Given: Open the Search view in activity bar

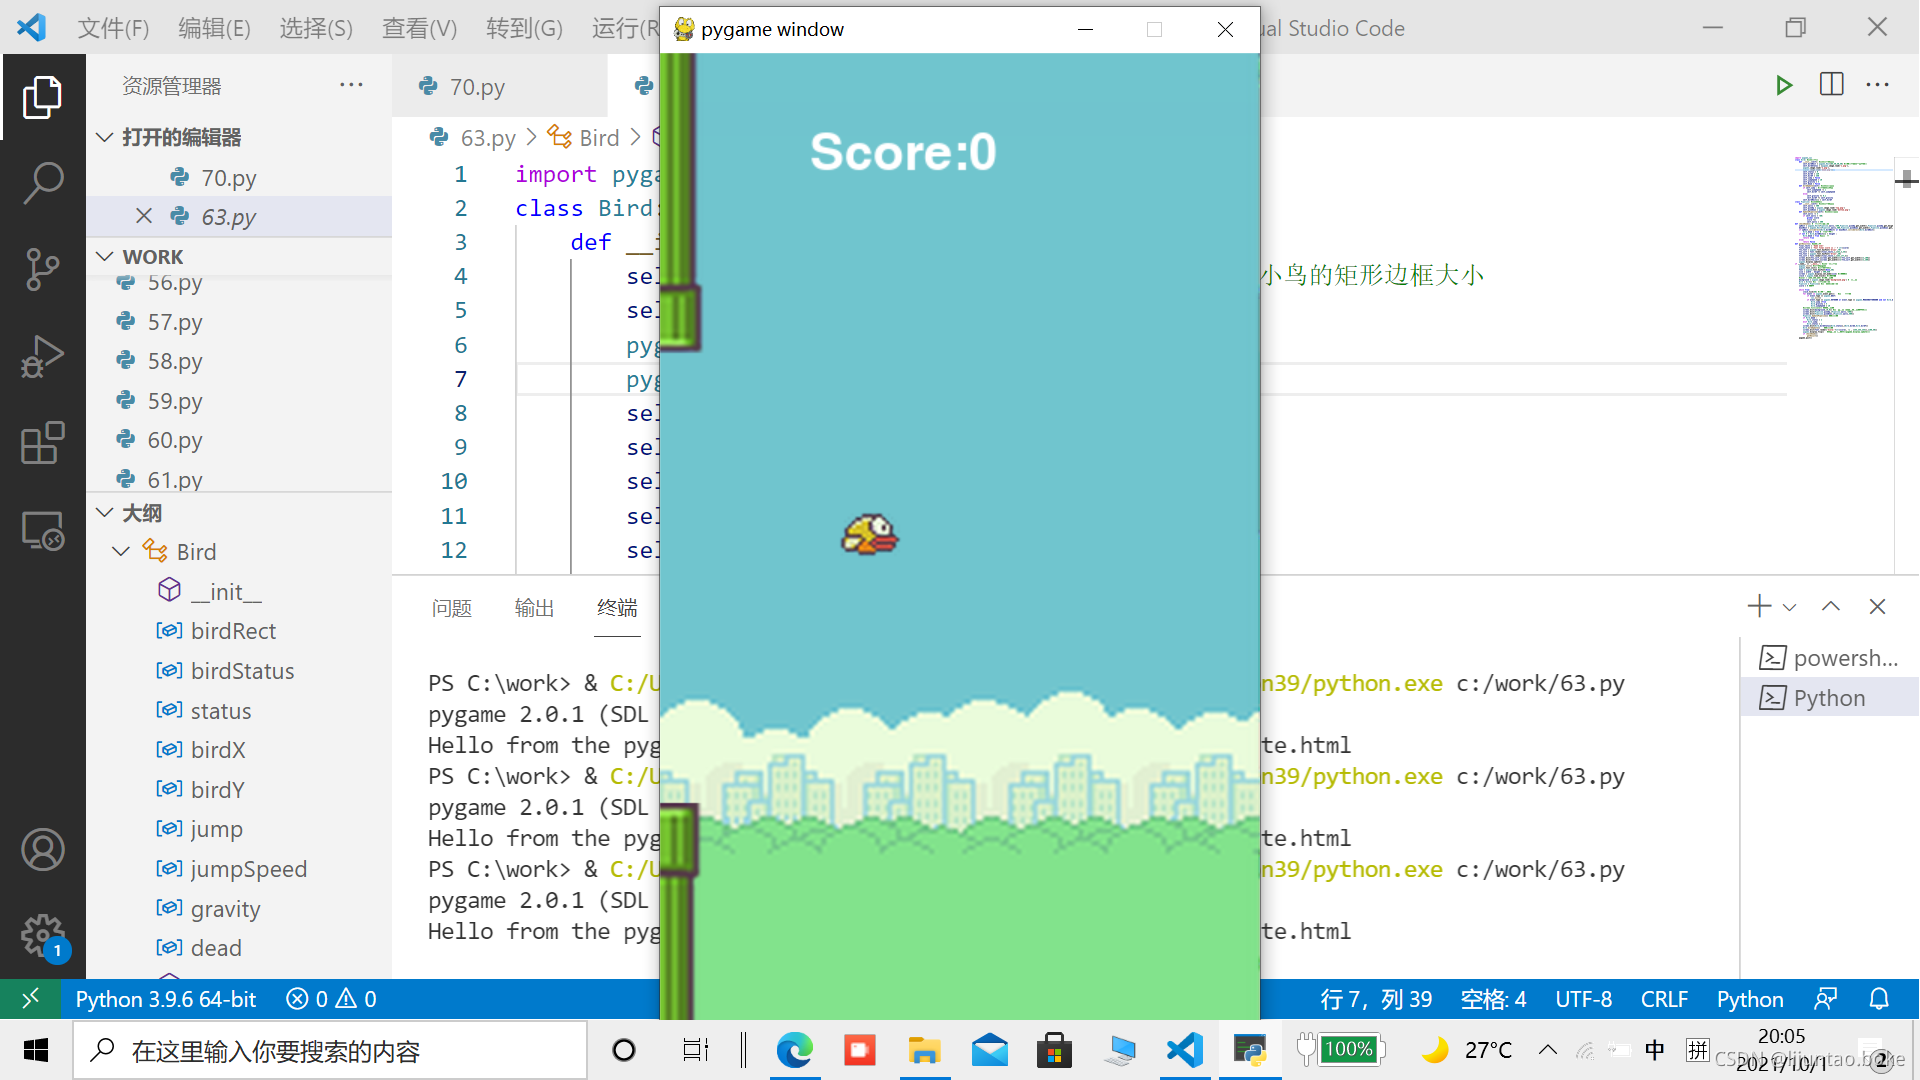Looking at the screenshot, I should [x=42, y=183].
